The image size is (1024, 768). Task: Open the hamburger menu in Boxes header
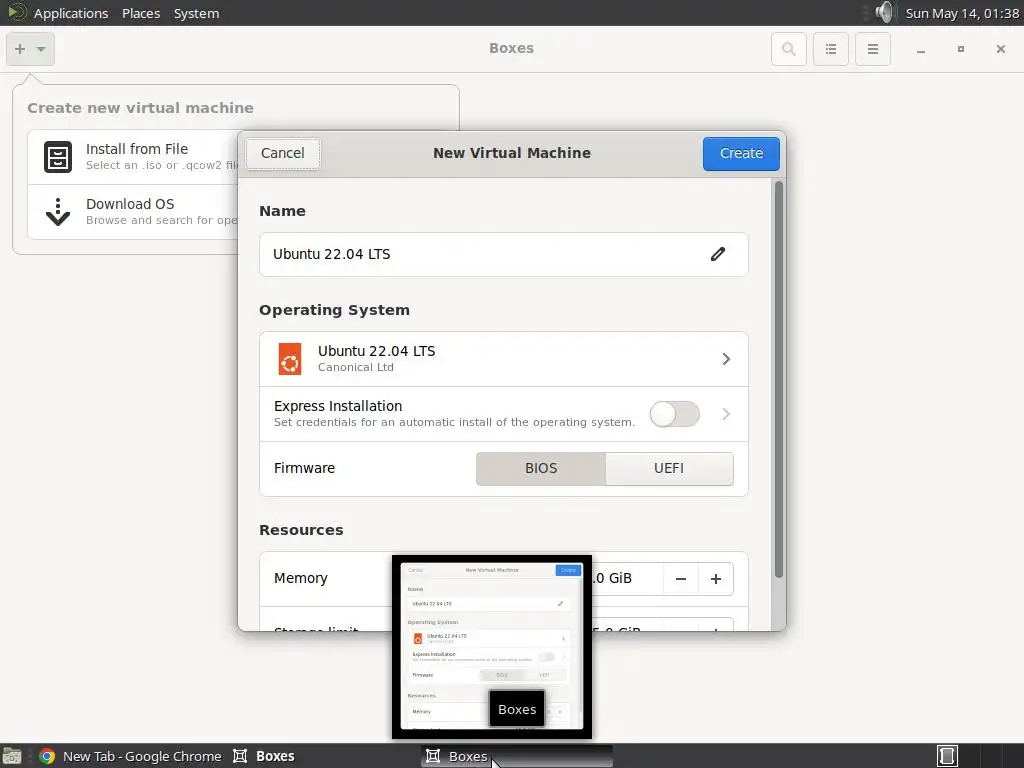coord(872,49)
